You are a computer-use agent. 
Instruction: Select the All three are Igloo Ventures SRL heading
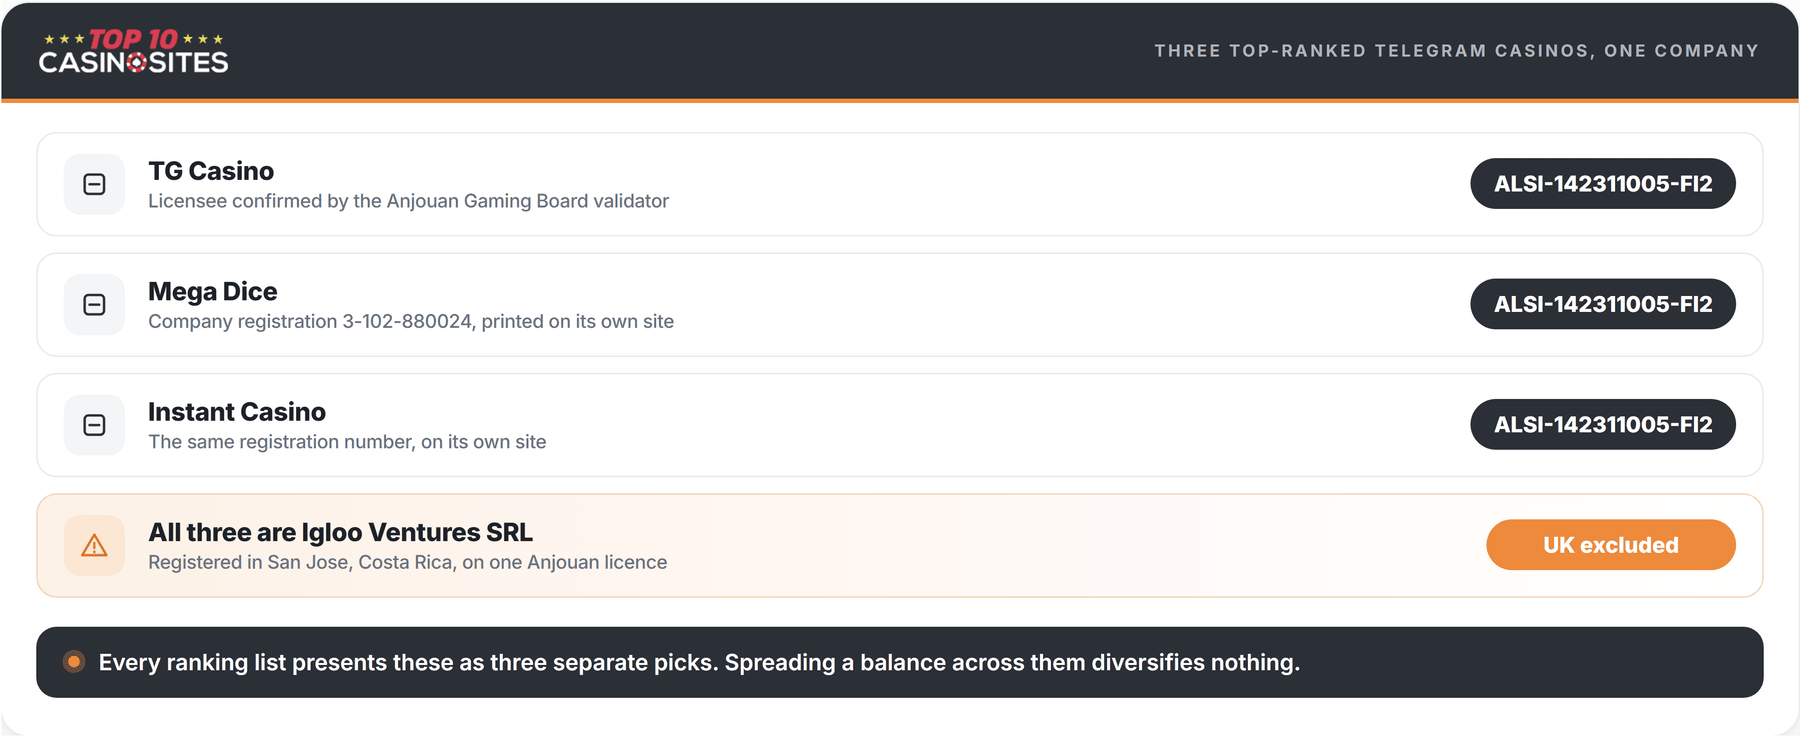click(341, 532)
